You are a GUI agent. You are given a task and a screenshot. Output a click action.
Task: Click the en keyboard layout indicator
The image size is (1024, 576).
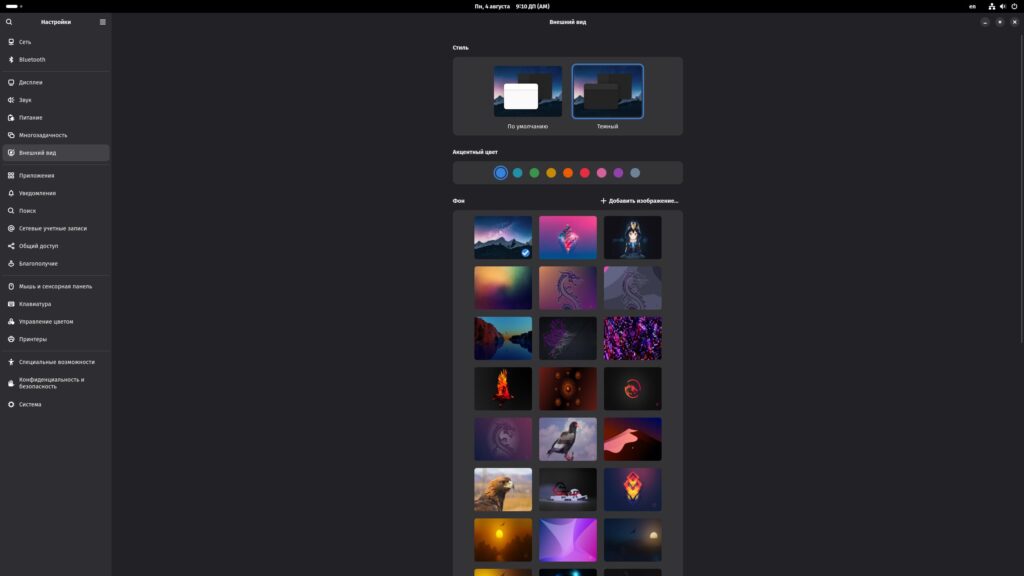coord(972,7)
